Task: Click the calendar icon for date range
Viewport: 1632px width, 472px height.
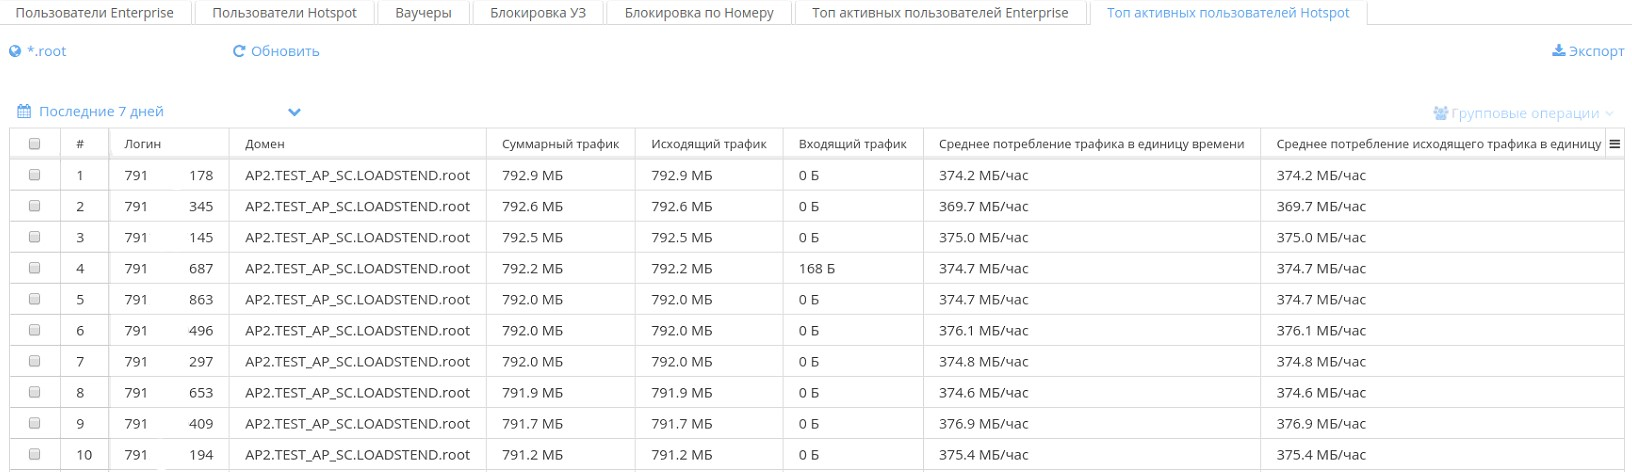Action: pyautogui.click(x=24, y=112)
